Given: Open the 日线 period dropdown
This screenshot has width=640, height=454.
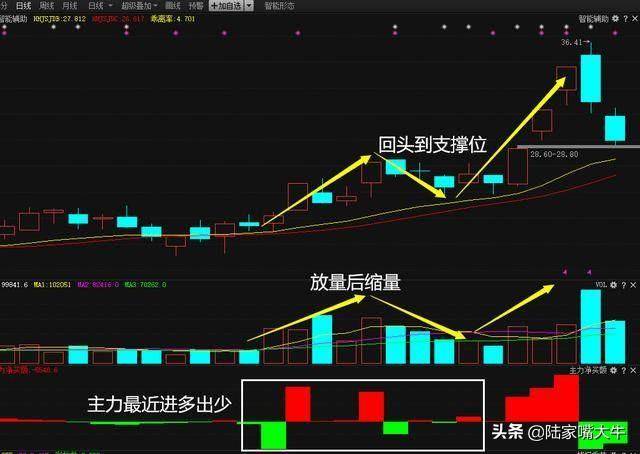Looking at the screenshot, I should 100,6.
